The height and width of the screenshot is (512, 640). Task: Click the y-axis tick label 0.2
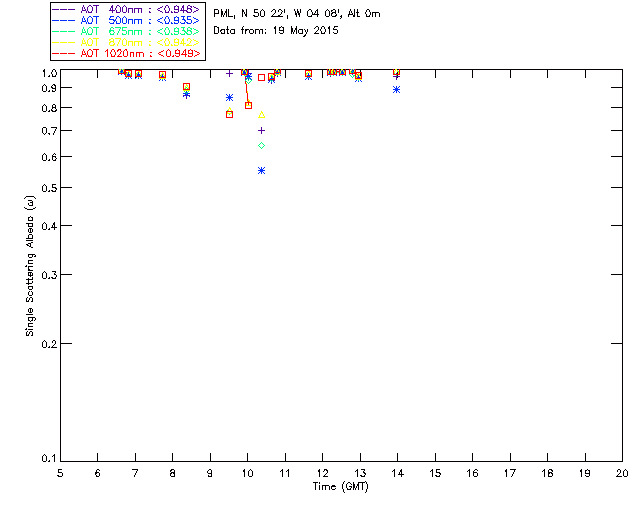click(x=49, y=344)
